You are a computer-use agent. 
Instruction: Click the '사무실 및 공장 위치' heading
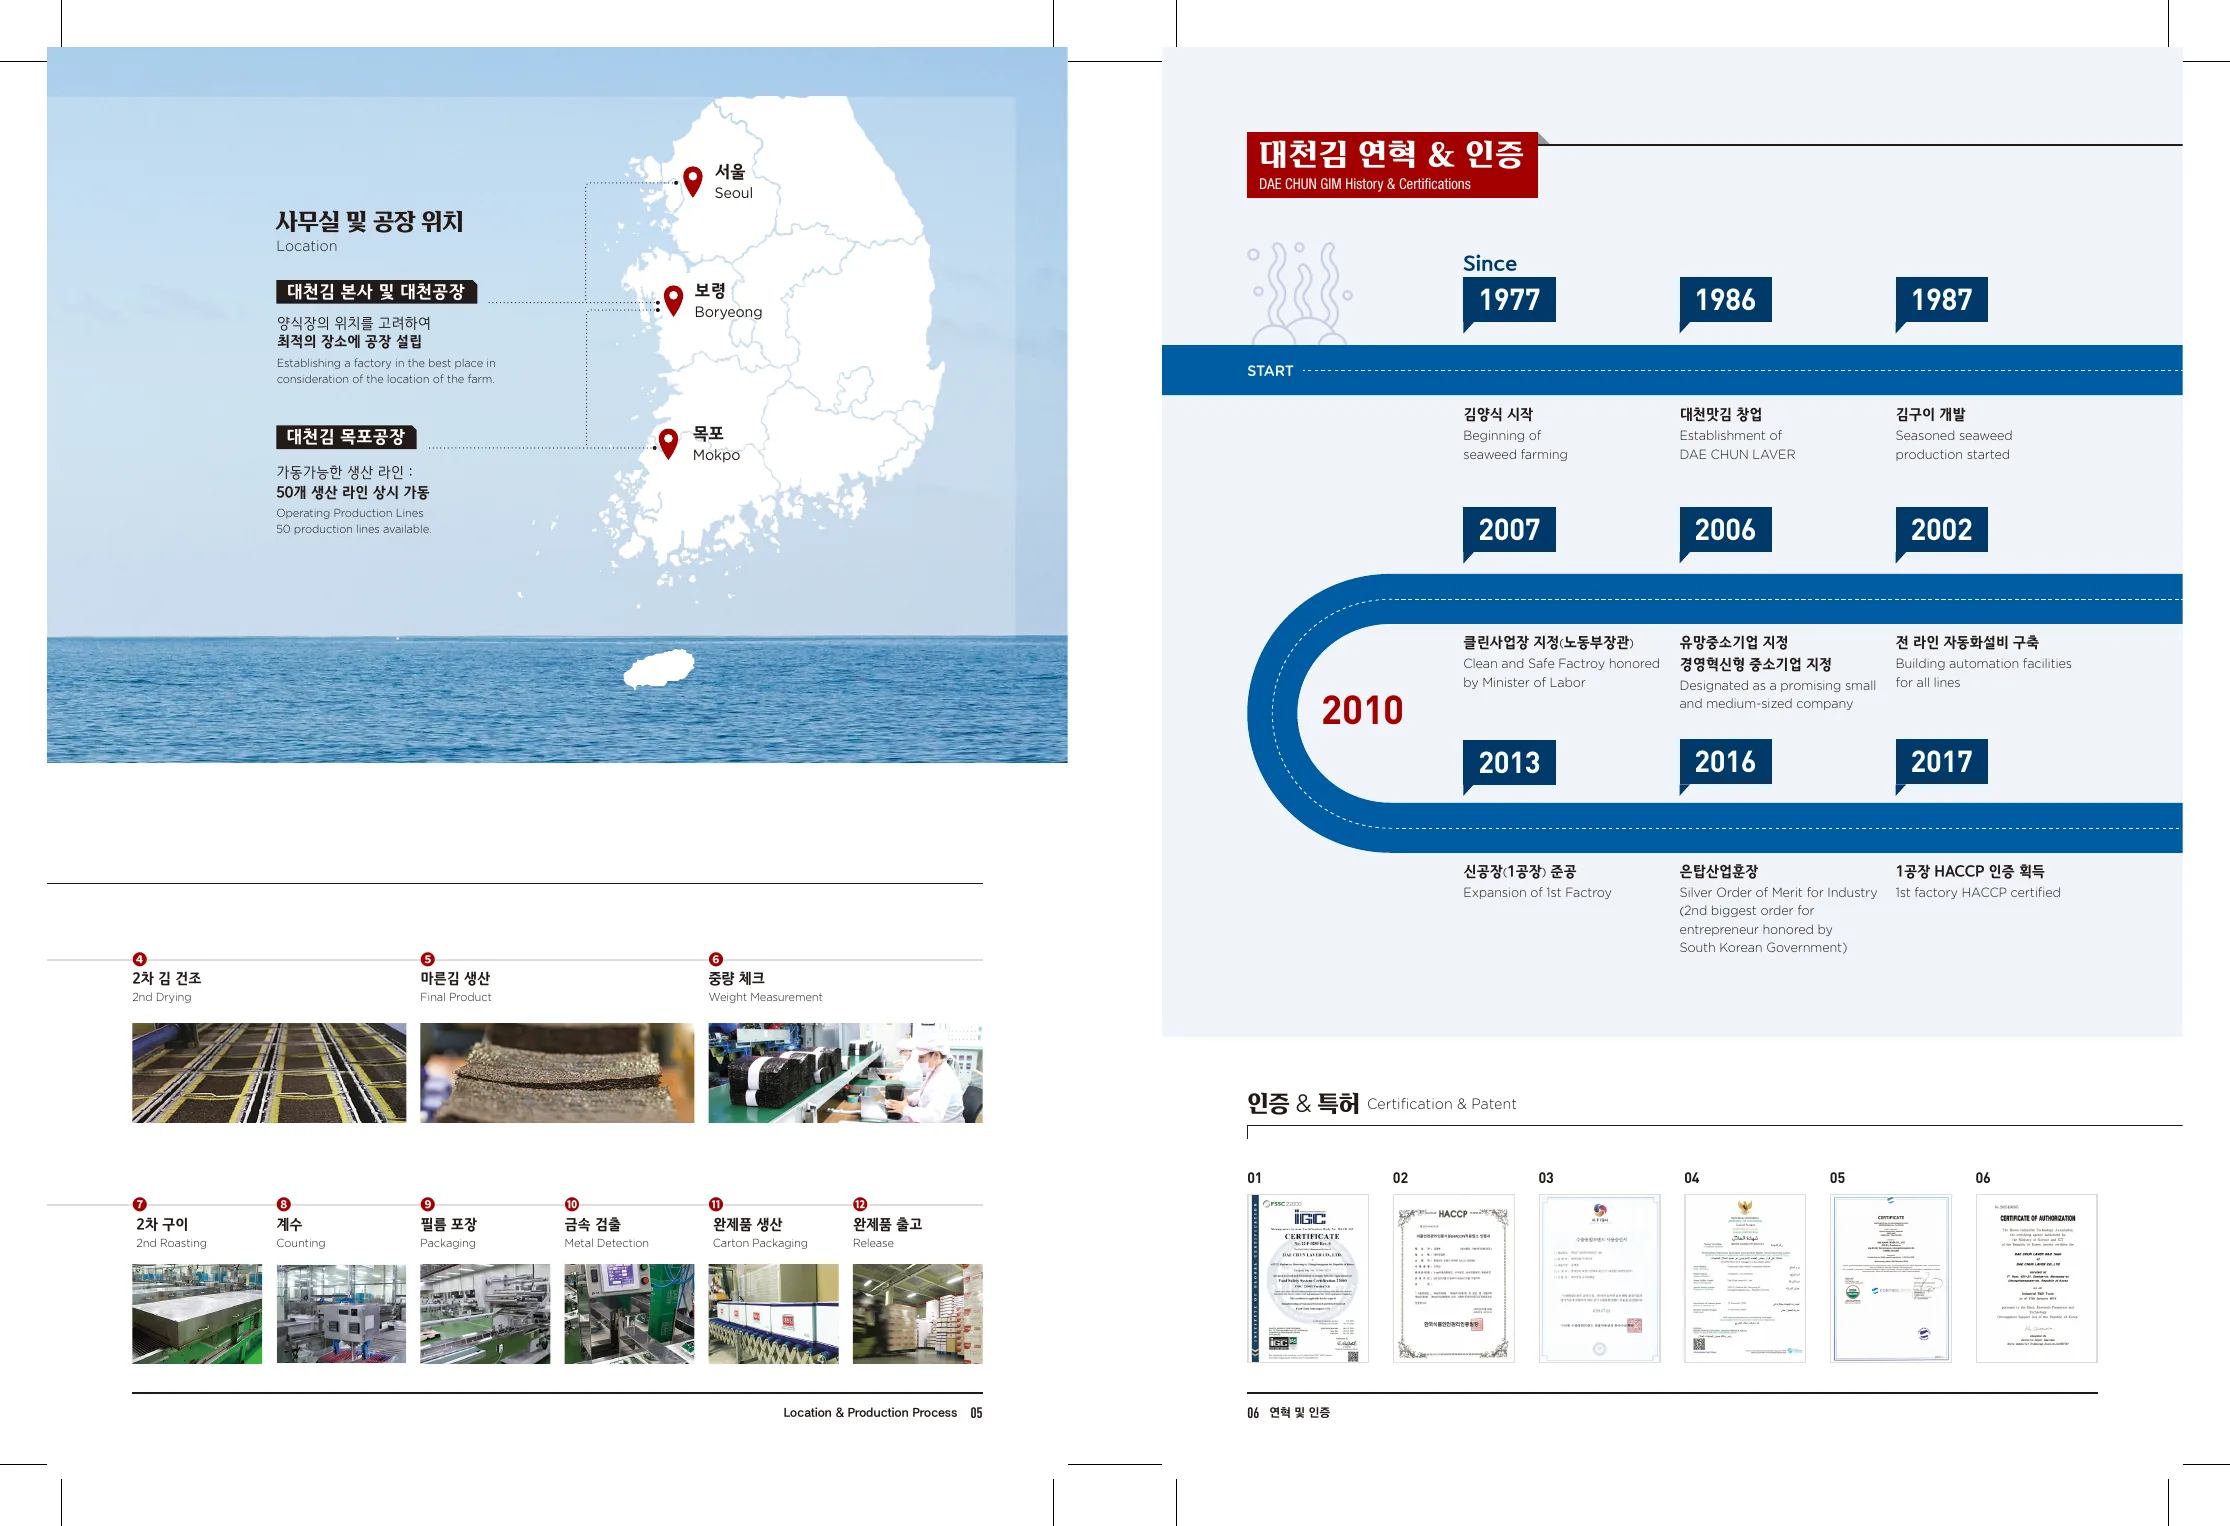[370, 222]
